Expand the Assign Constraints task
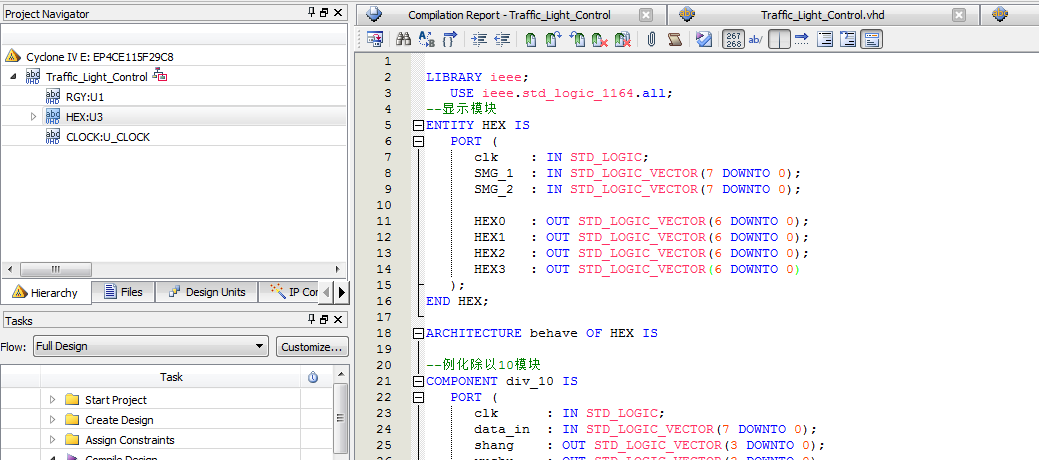The image size is (1039, 460). point(53,439)
